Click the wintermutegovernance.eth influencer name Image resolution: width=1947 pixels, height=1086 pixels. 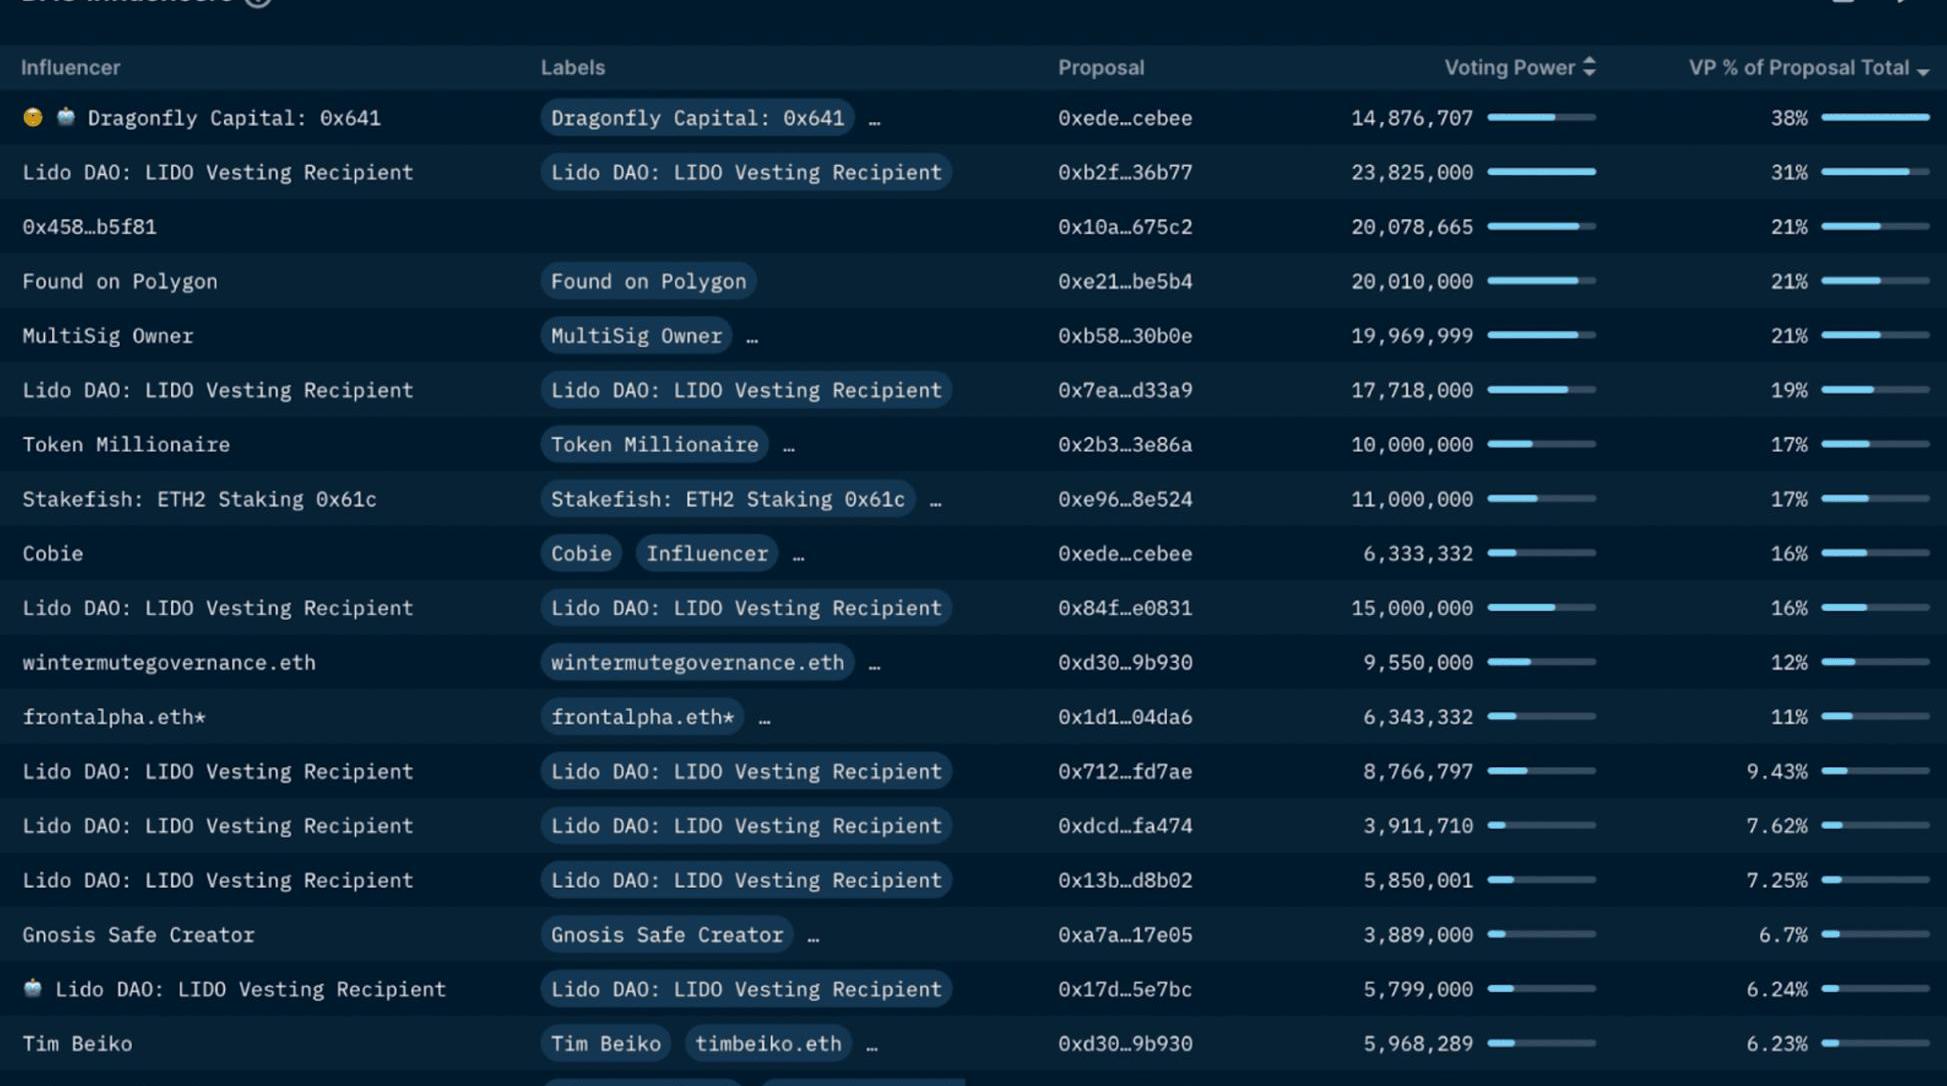tap(169, 662)
